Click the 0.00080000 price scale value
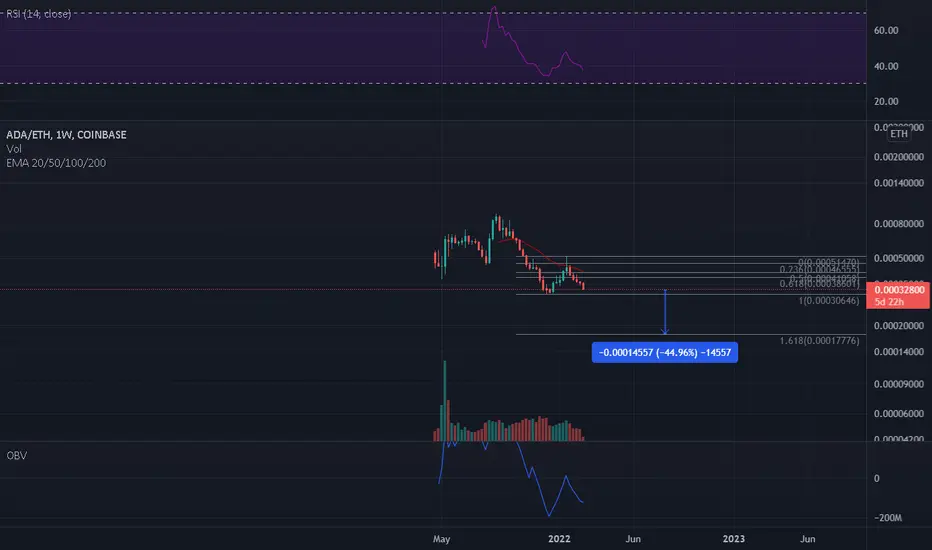Screen dimensions: 932x550 [x=898, y=224]
